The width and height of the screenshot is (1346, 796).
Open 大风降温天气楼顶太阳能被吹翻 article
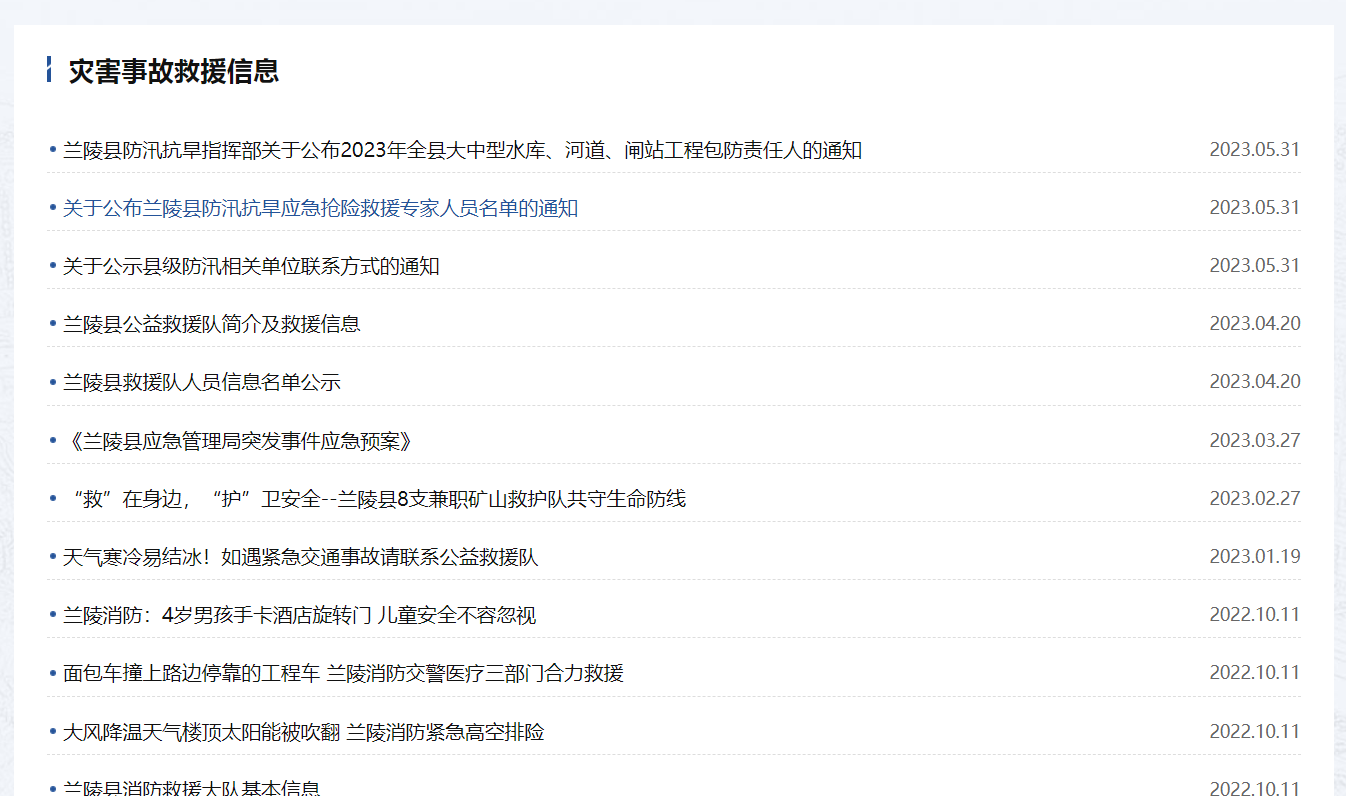[x=304, y=732]
